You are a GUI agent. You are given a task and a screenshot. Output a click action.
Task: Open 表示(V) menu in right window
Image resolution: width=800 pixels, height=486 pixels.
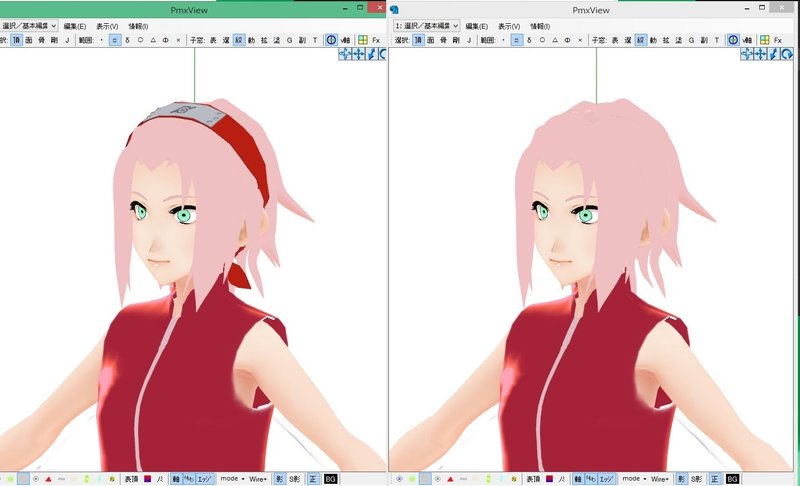pos(509,26)
